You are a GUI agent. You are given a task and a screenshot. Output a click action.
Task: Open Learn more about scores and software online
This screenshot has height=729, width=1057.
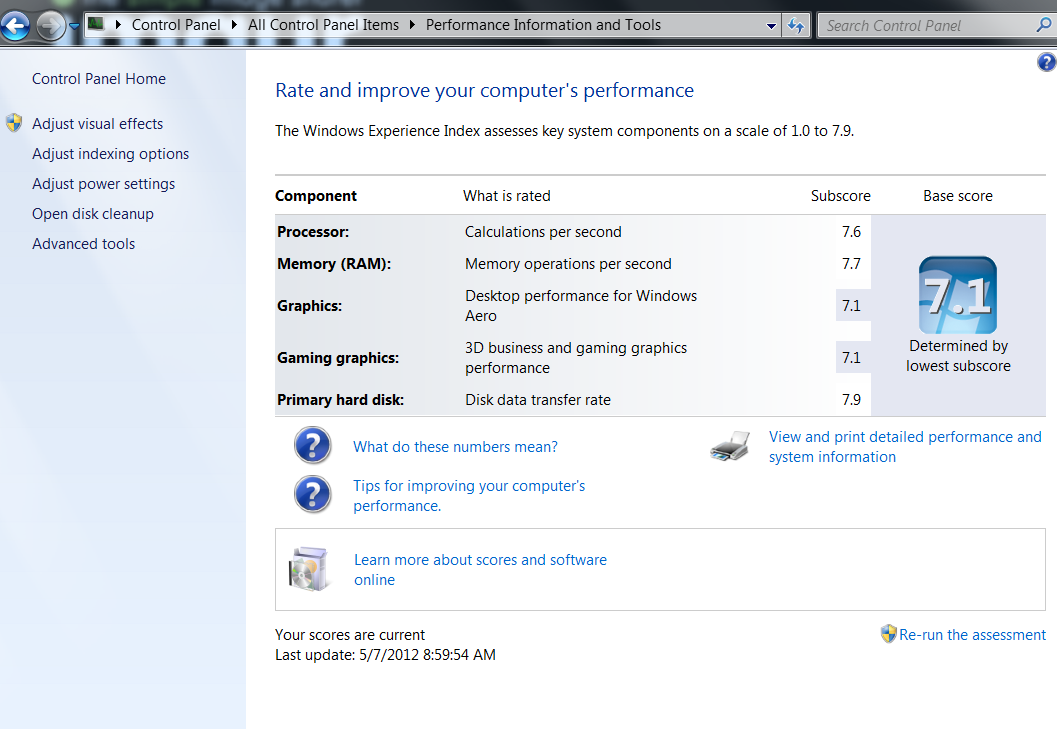(x=481, y=570)
